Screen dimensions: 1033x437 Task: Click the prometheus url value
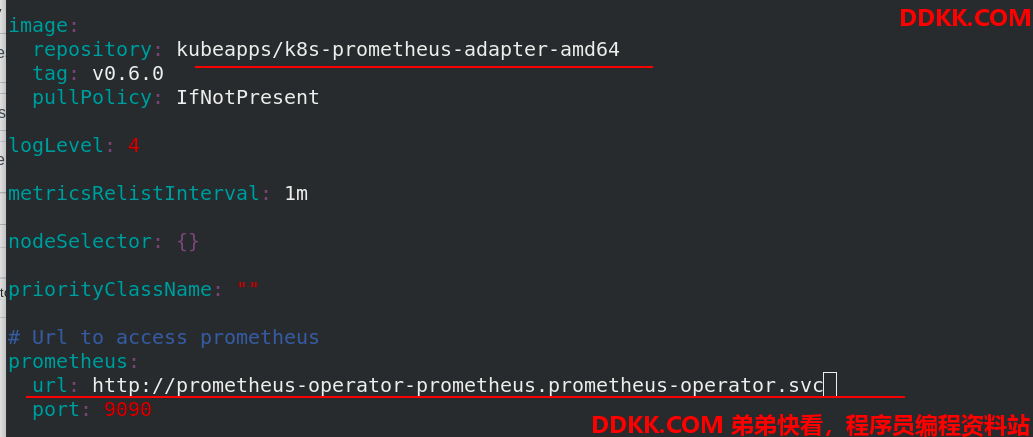458,386
